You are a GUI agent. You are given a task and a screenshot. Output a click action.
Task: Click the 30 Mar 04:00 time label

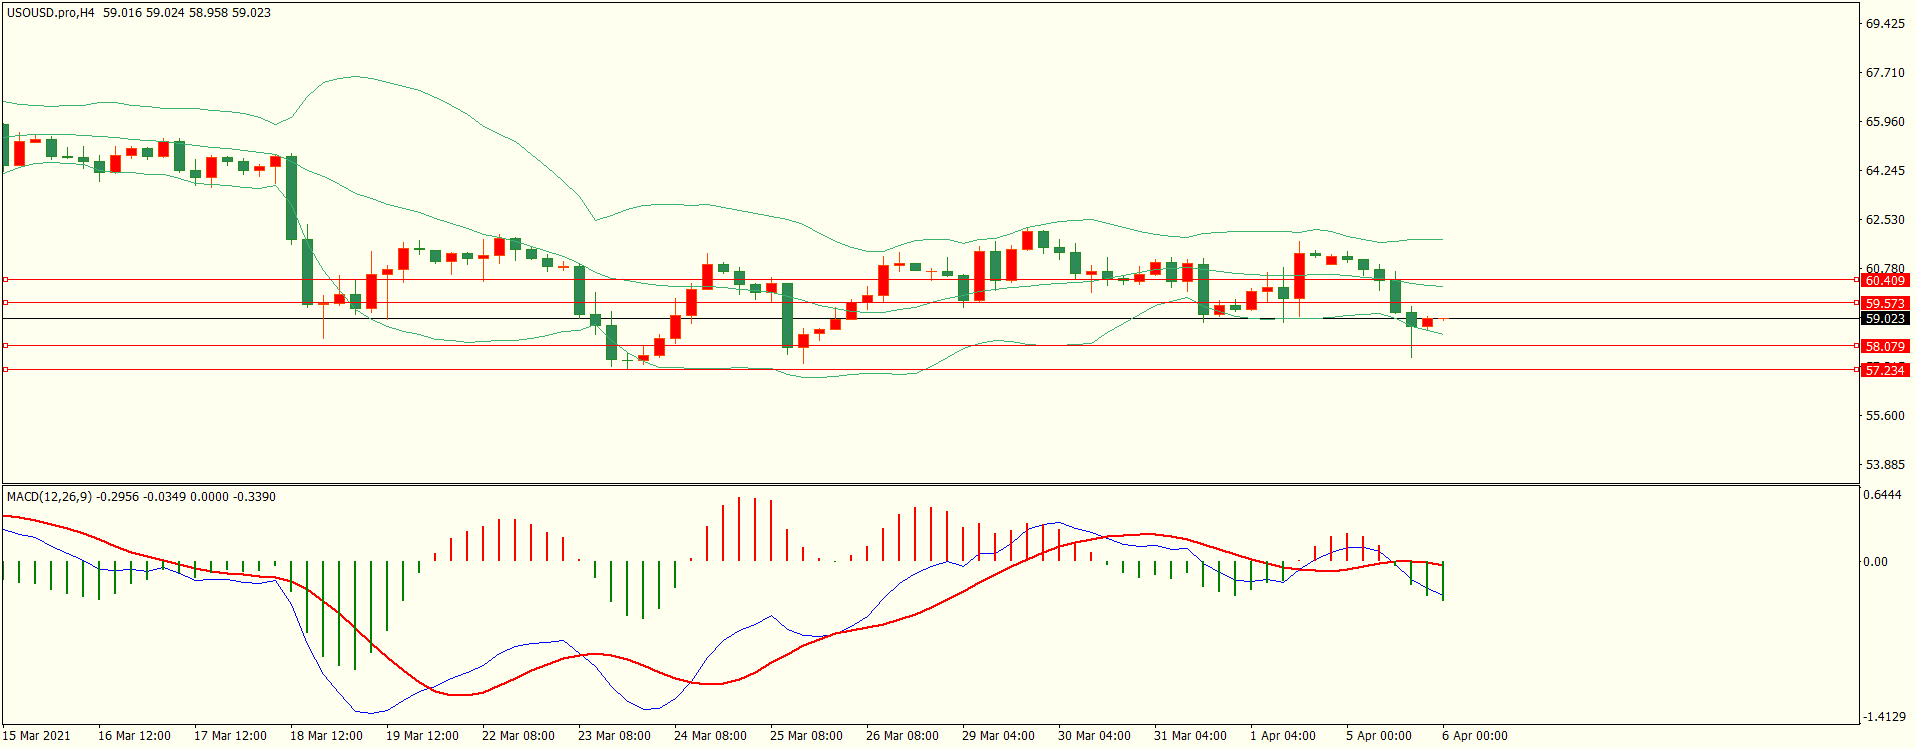point(1094,736)
